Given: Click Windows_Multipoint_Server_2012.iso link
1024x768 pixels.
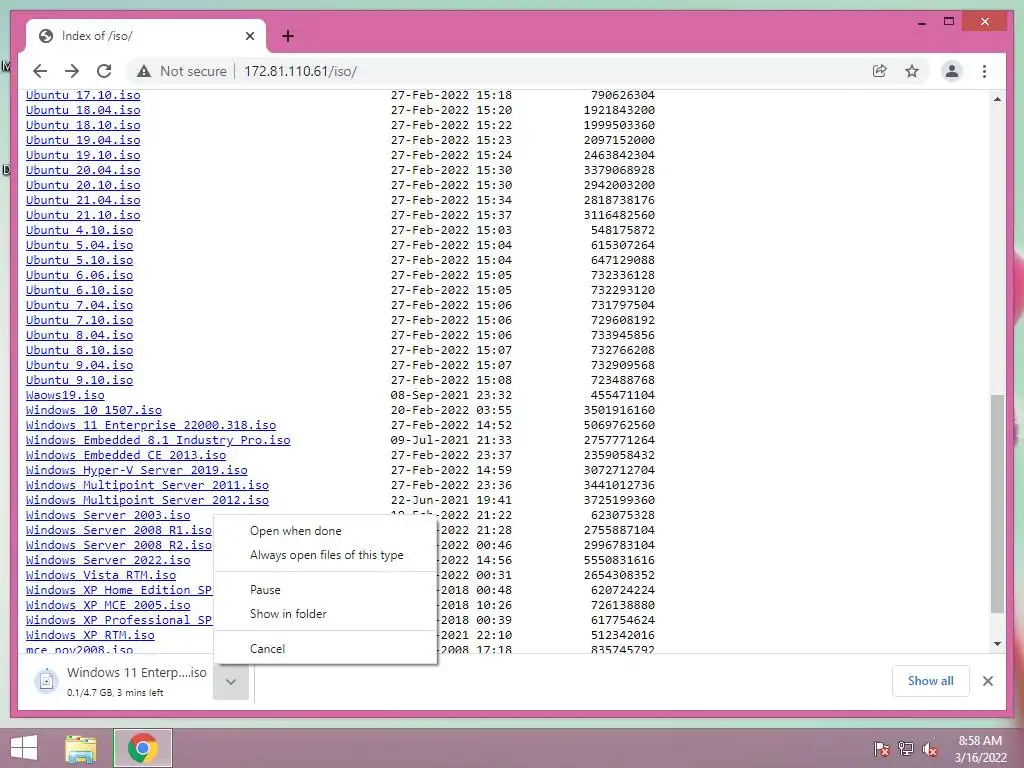Looking at the screenshot, I should point(147,500).
